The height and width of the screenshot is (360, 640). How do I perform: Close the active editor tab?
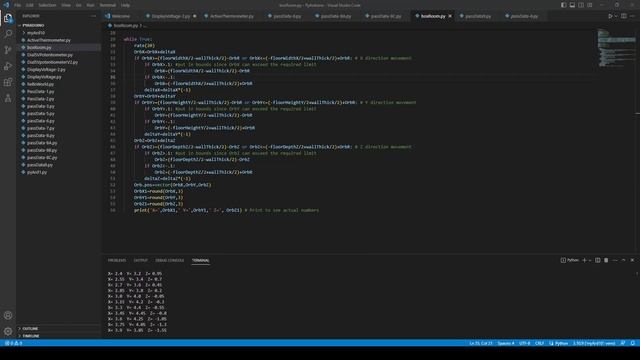(450, 16)
